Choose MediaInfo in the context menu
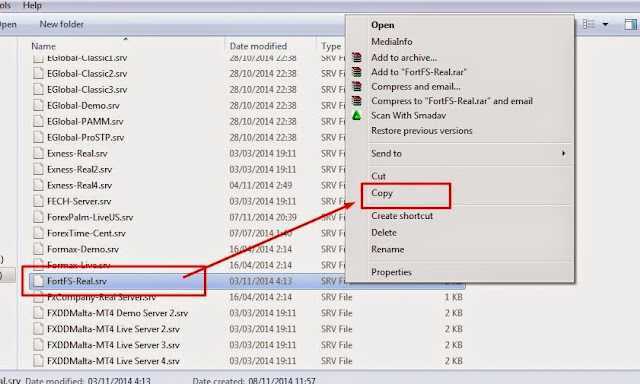The width and height of the screenshot is (640, 384). click(391, 42)
